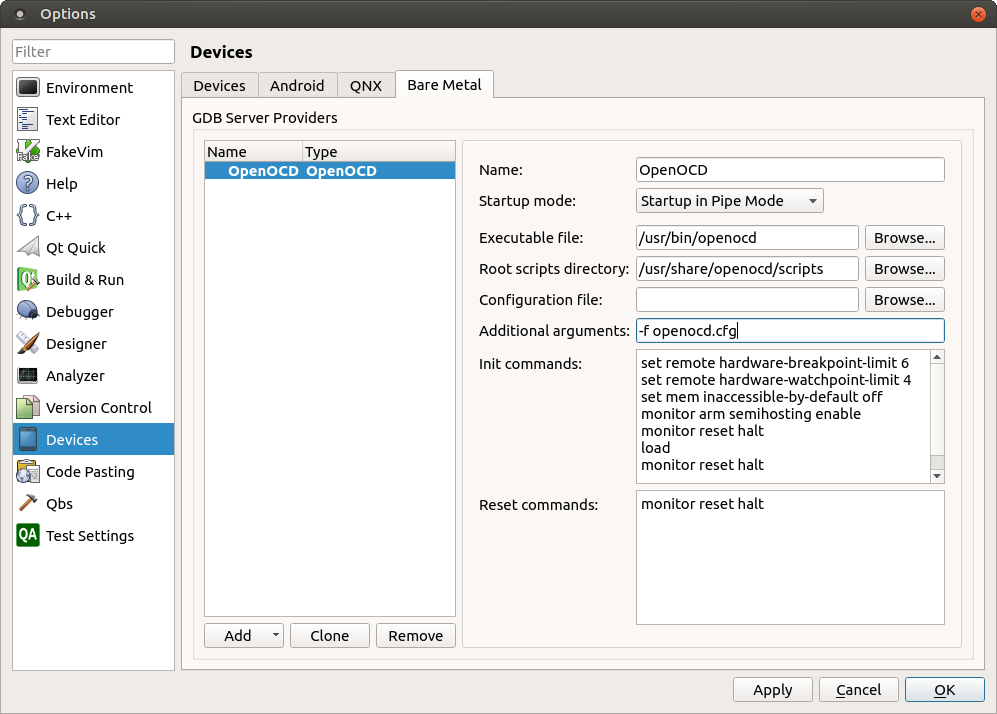Open the FakeVim settings icon

28,152
